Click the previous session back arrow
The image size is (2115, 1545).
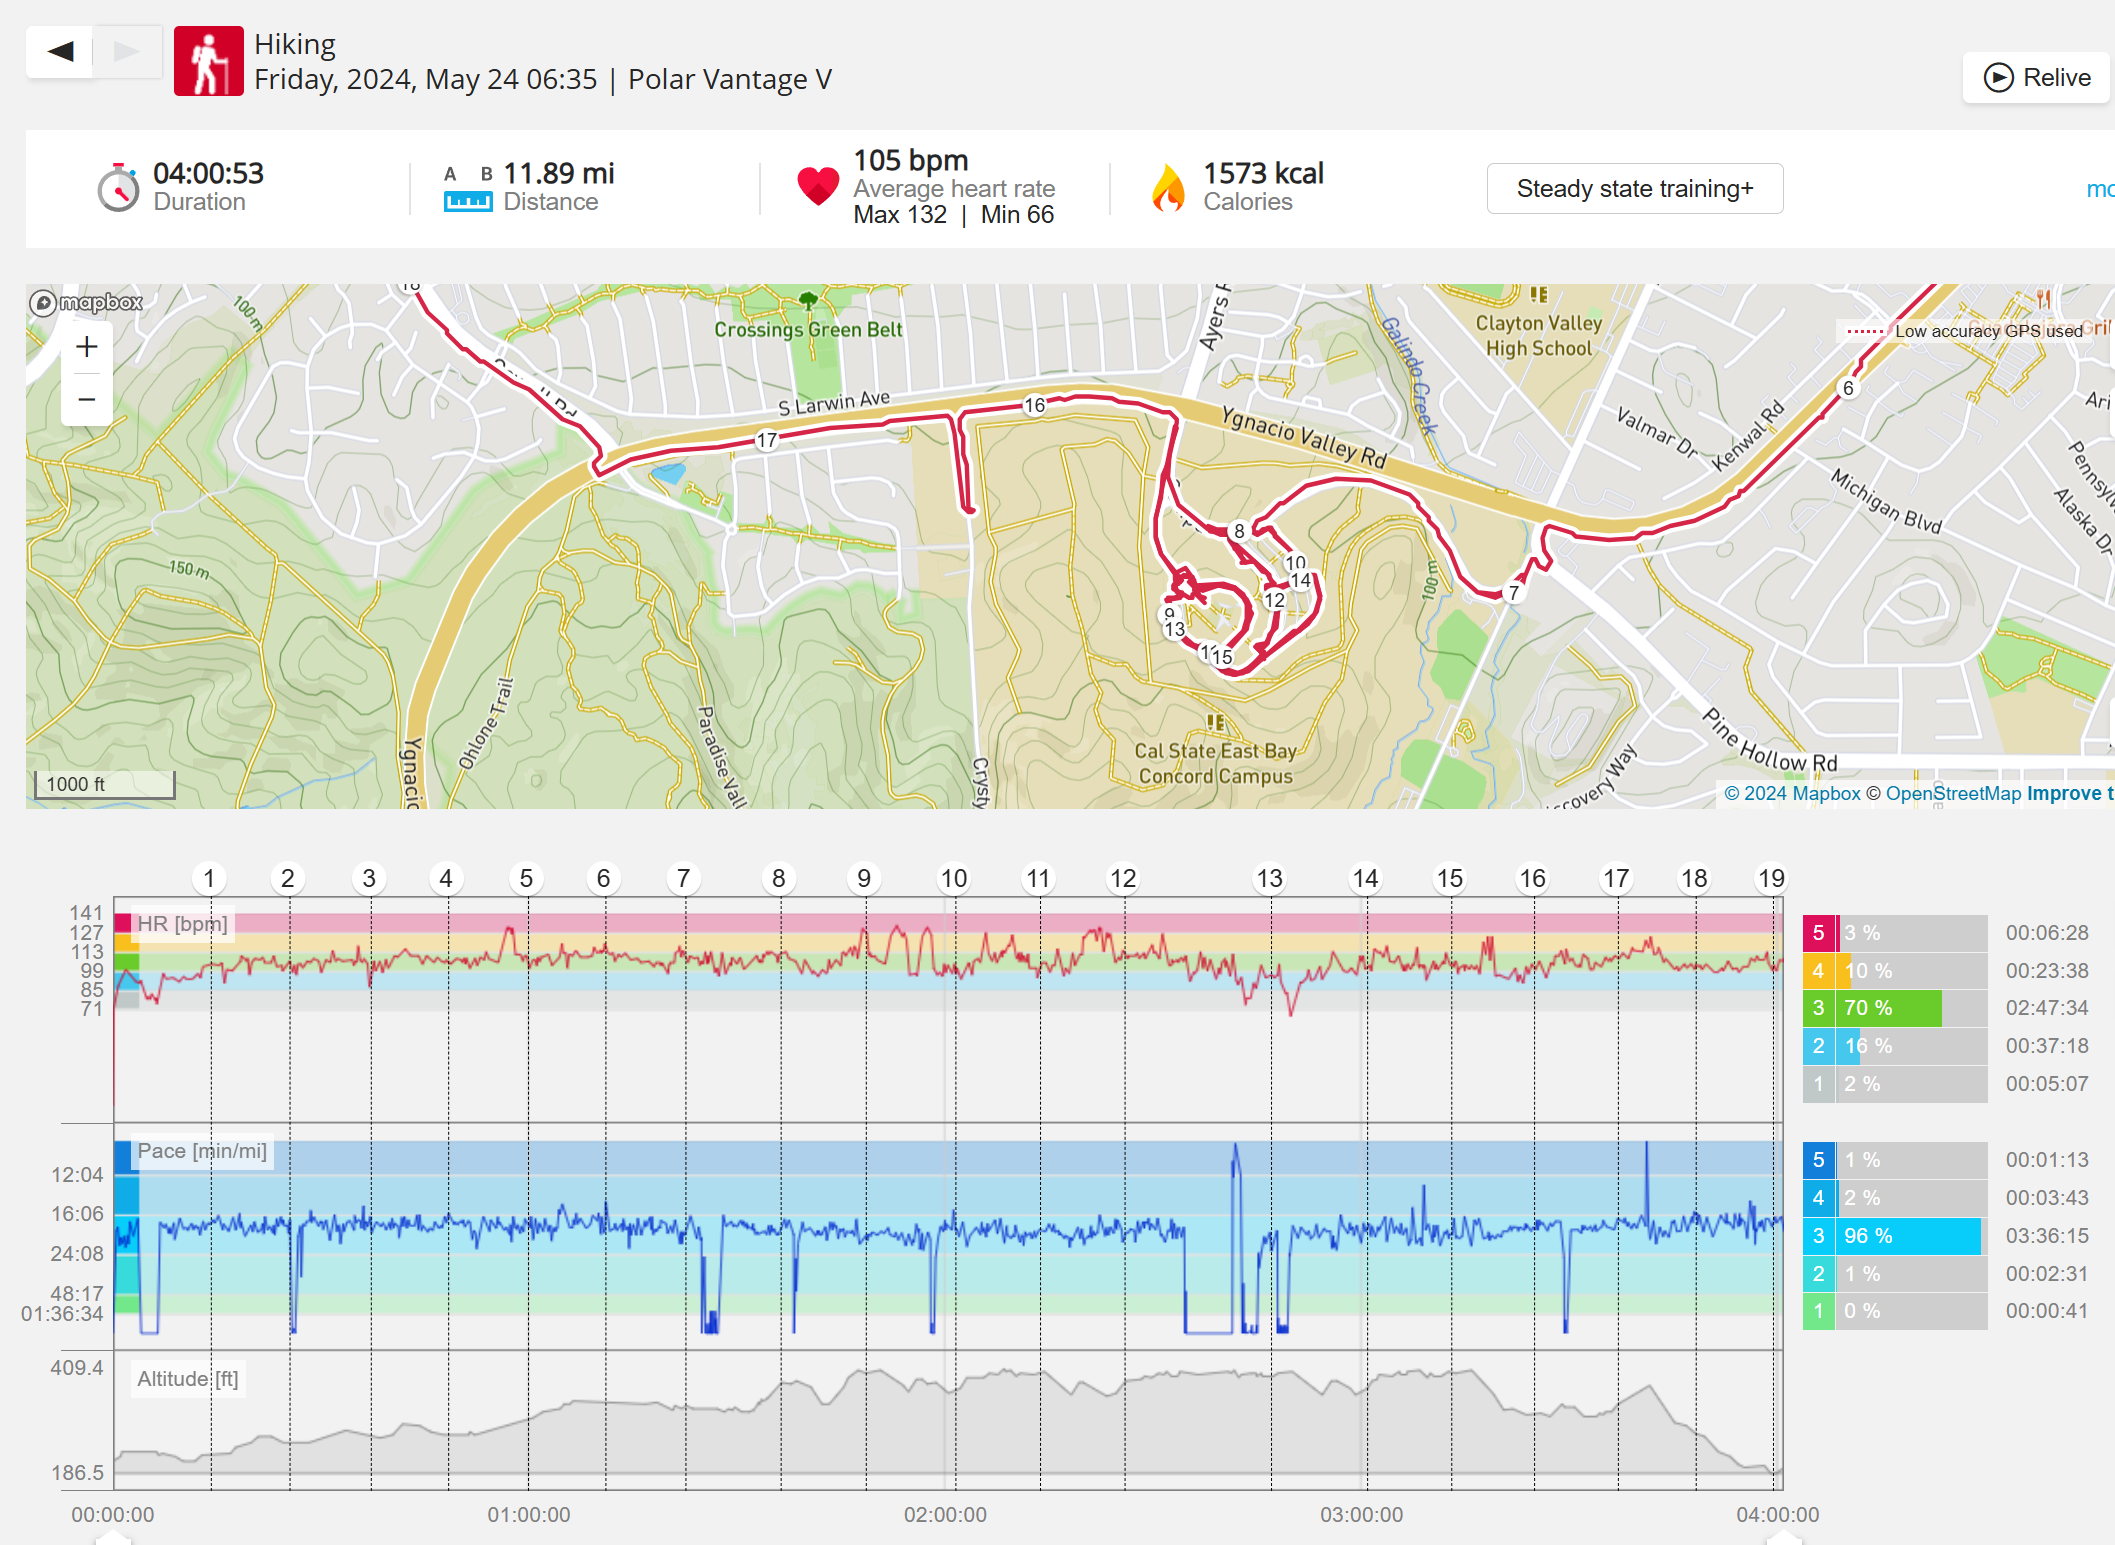[60, 51]
